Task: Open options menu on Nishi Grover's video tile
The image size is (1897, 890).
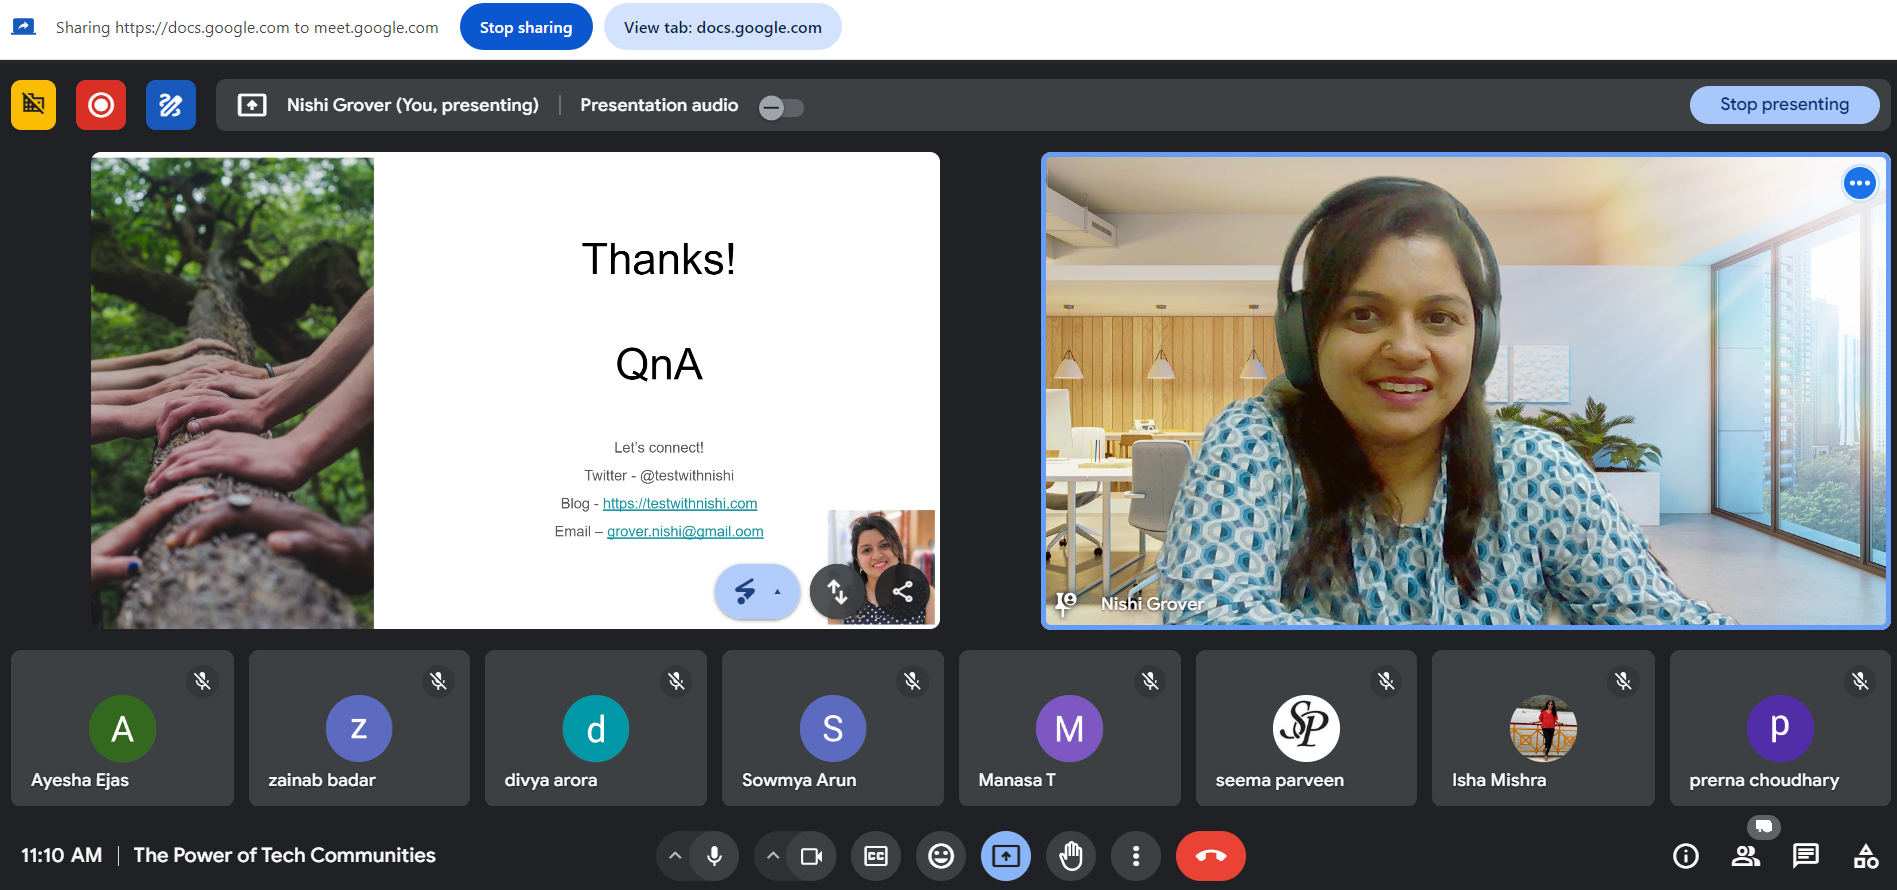Action: pyautogui.click(x=1859, y=183)
